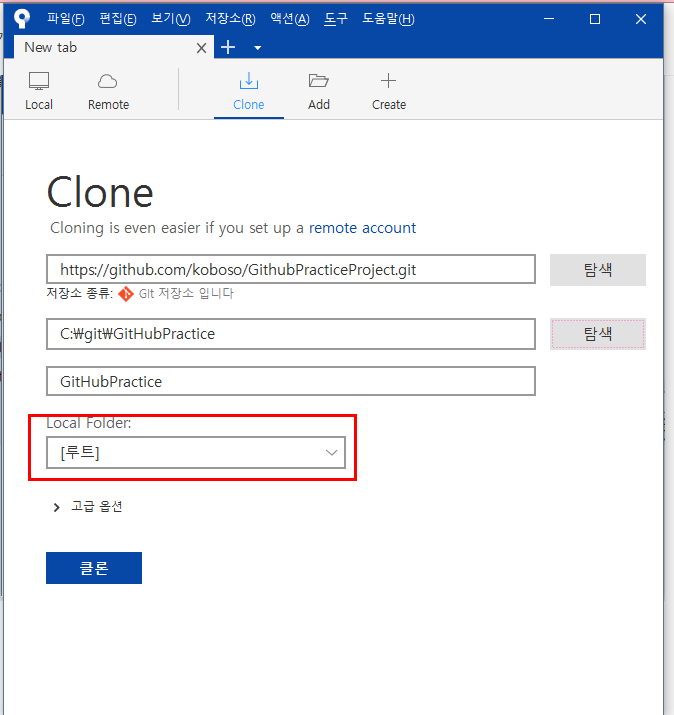Click 탐색 button next to destination path
674x715 pixels.
[x=597, y=334]
